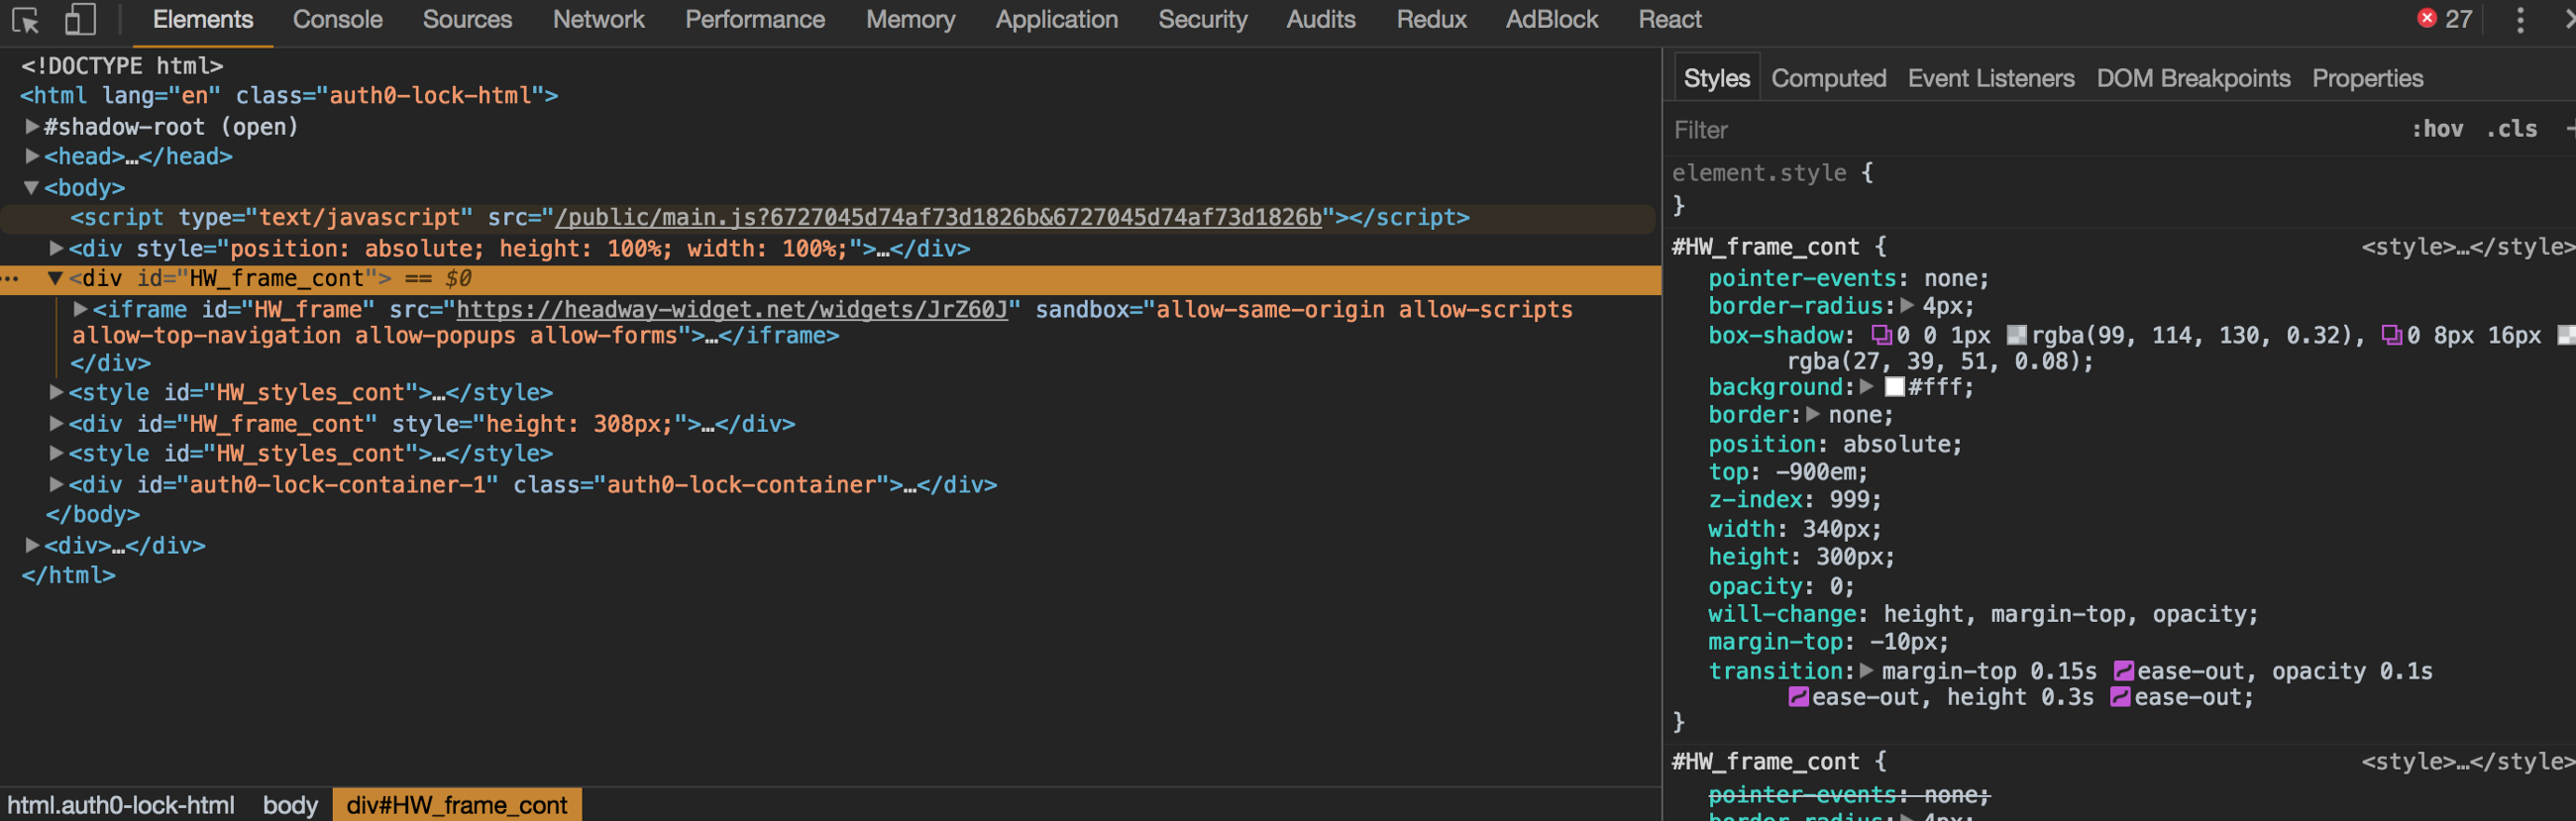The height and width of the screenshot is (821, 2576).
Task: Expand the HW_frame iframe node
Action: point(80,310)
